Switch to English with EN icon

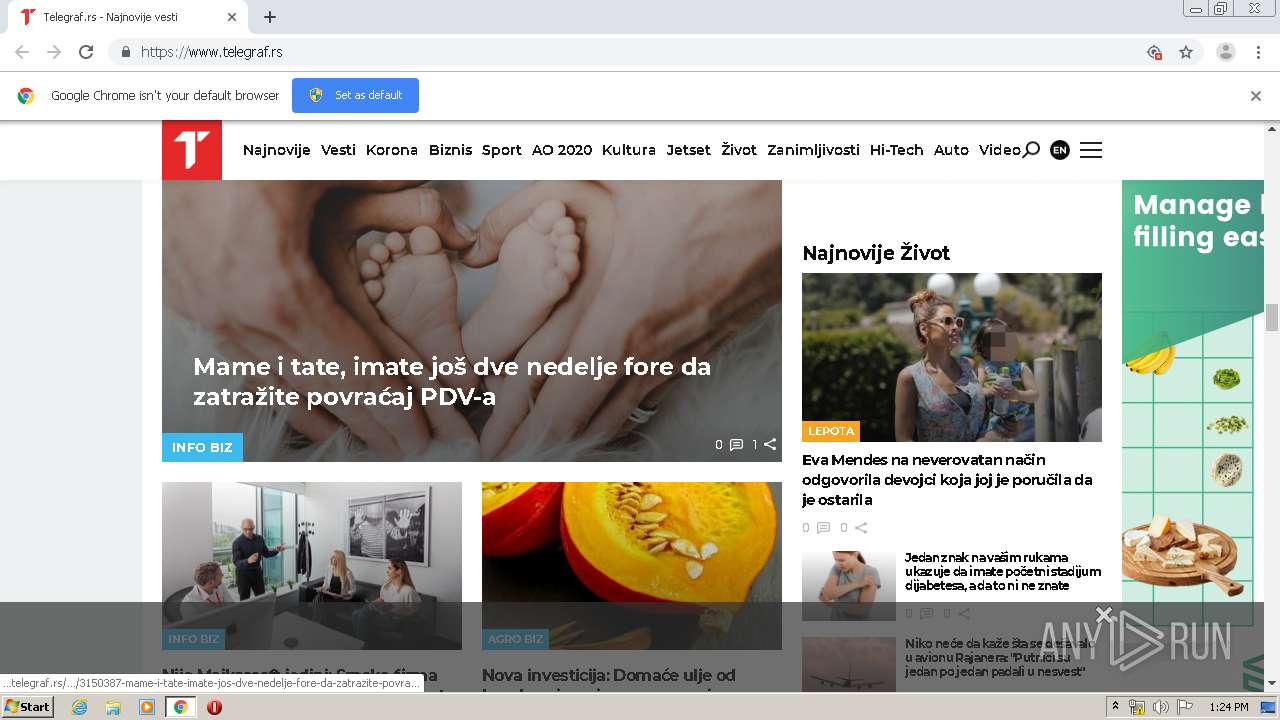1060,150
